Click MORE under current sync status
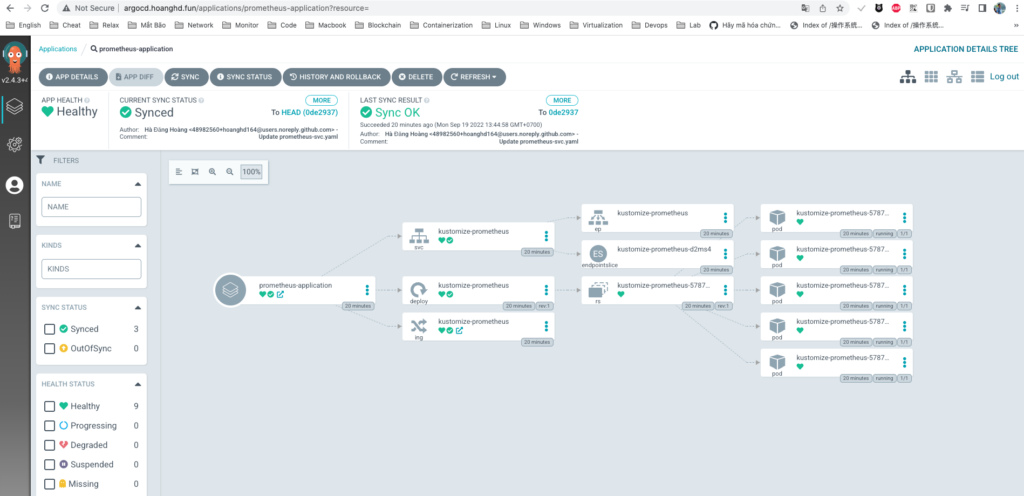1024x496 pixels. pyautogui.click(x=321, y=101)
